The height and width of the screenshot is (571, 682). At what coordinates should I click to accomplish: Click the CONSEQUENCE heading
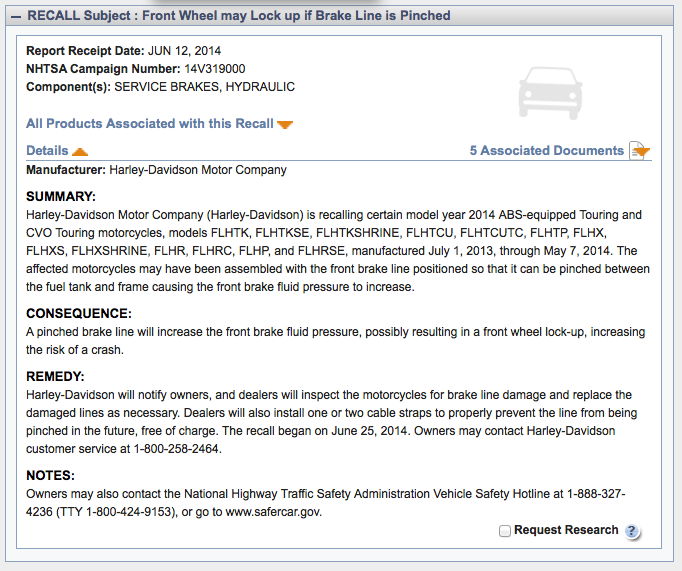pyautogui.click(x=79, y=313)
